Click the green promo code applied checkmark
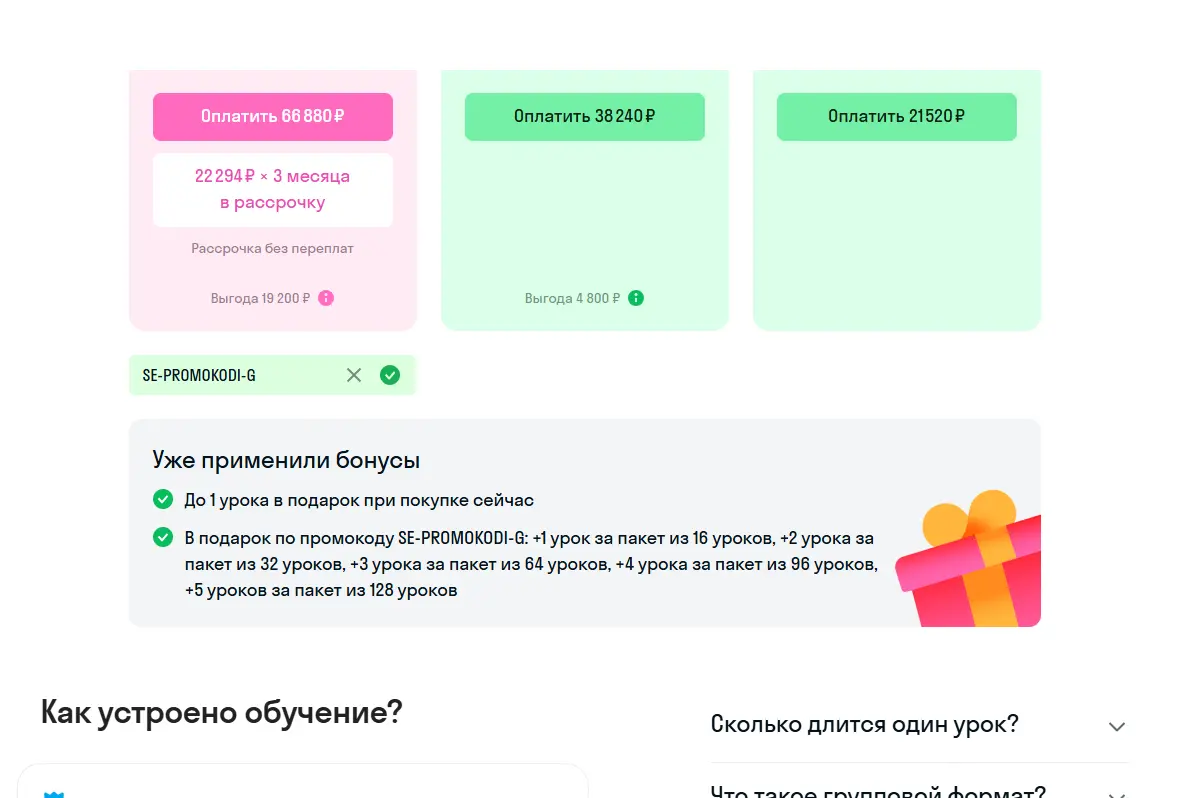The height and width of the screenshot is (798, 1195). [390, 375]
